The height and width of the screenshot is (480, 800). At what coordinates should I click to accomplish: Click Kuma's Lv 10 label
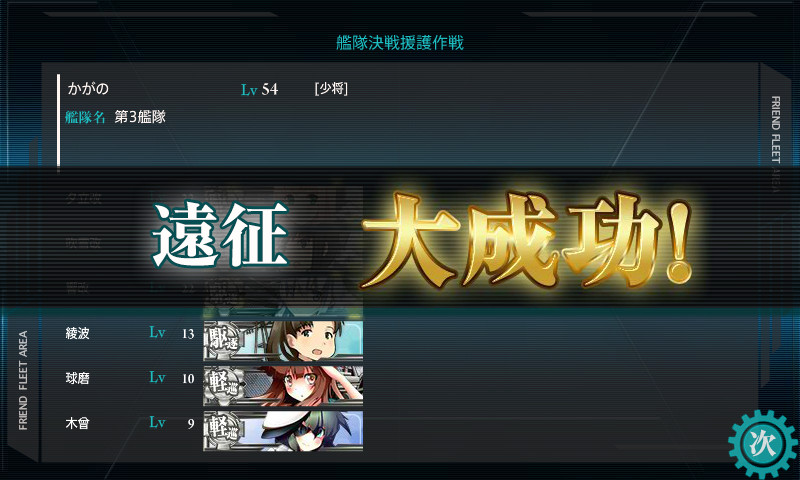coord(172,378)
